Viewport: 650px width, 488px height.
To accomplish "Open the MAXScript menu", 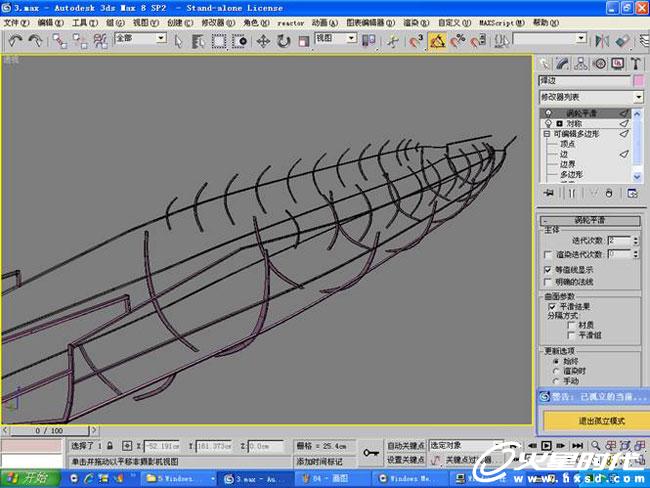I will point(502,23).
